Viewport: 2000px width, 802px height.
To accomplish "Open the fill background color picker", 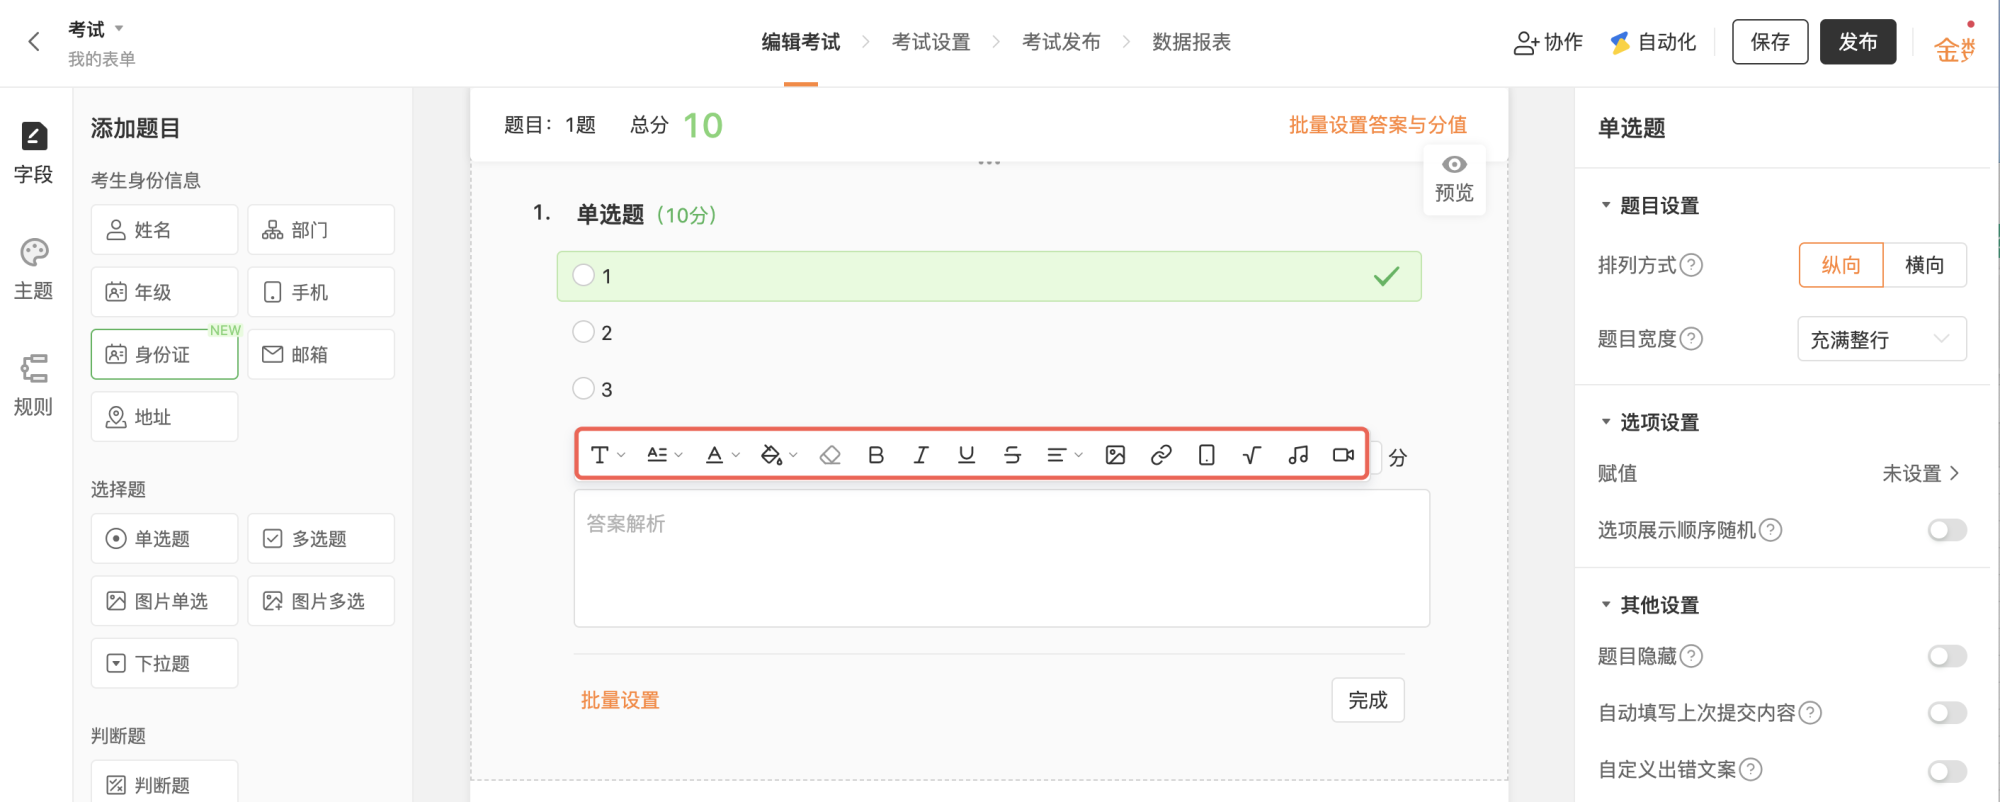I will tap(778, 455).
